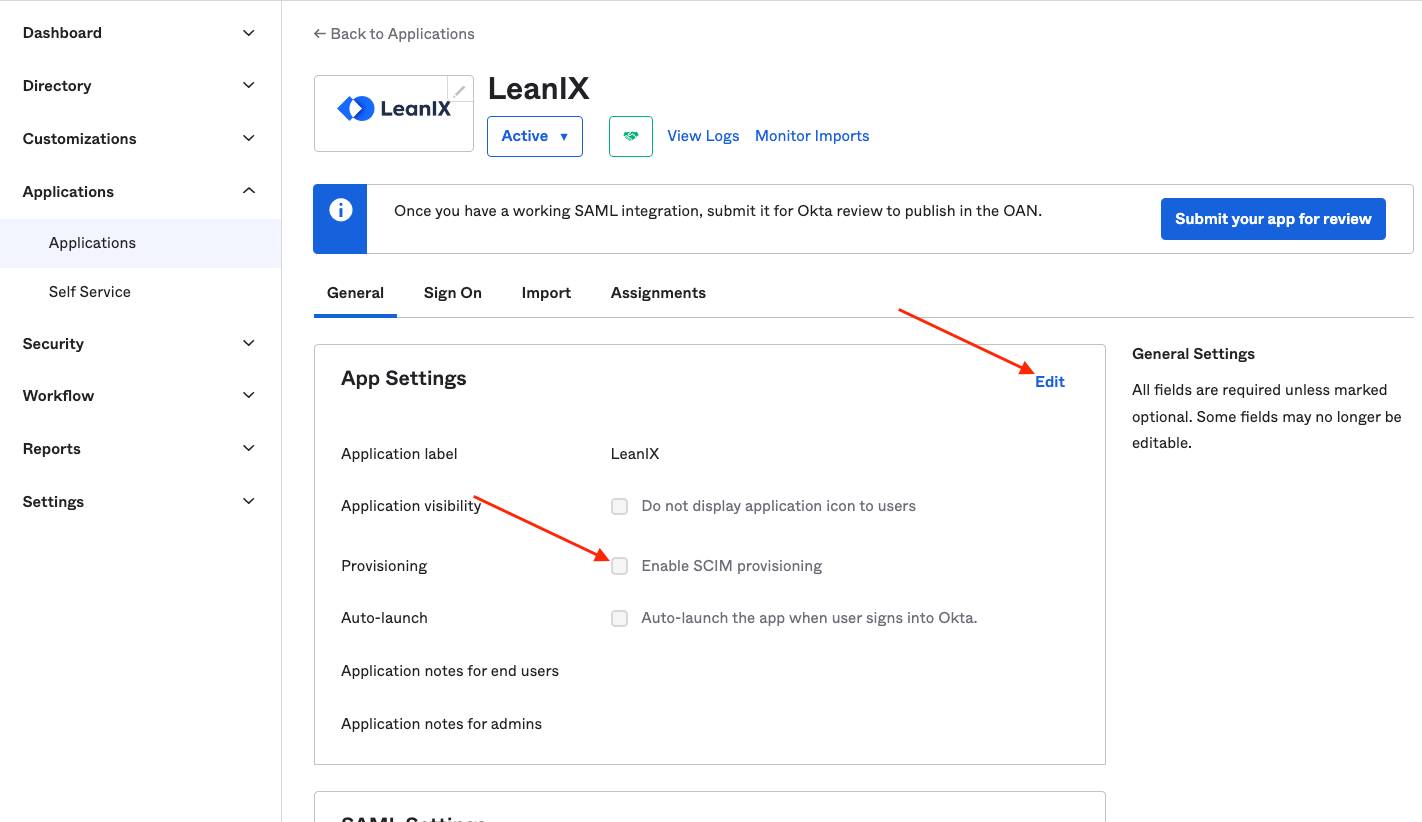The height and width of the screenshot is (822, 1422).
Task: Select Applications sub-item in sidebar
Action: click(x=140, y=243)
